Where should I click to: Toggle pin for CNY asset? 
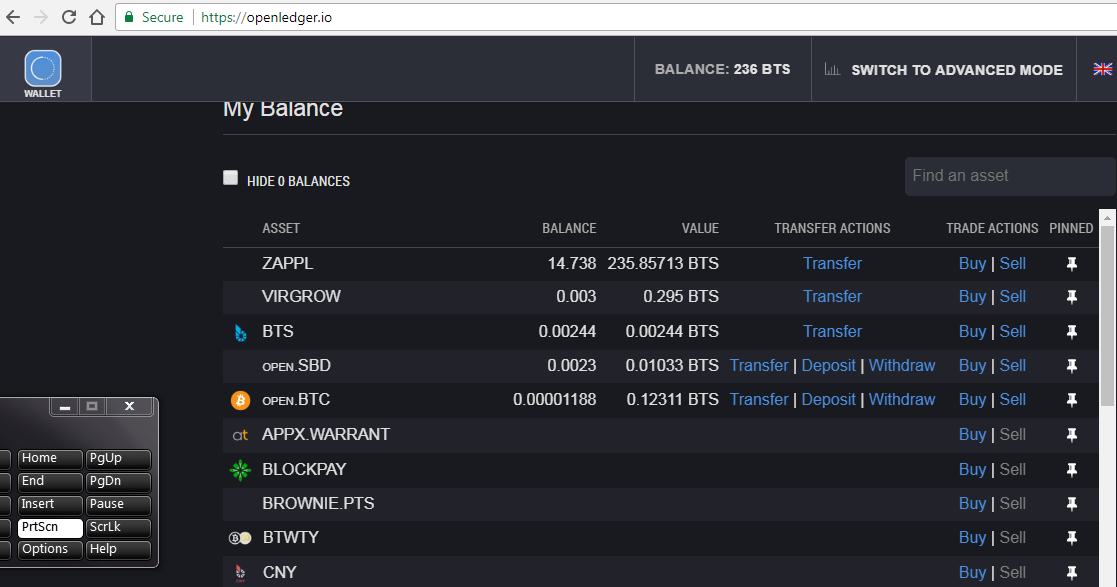[x=1071, y=572]
